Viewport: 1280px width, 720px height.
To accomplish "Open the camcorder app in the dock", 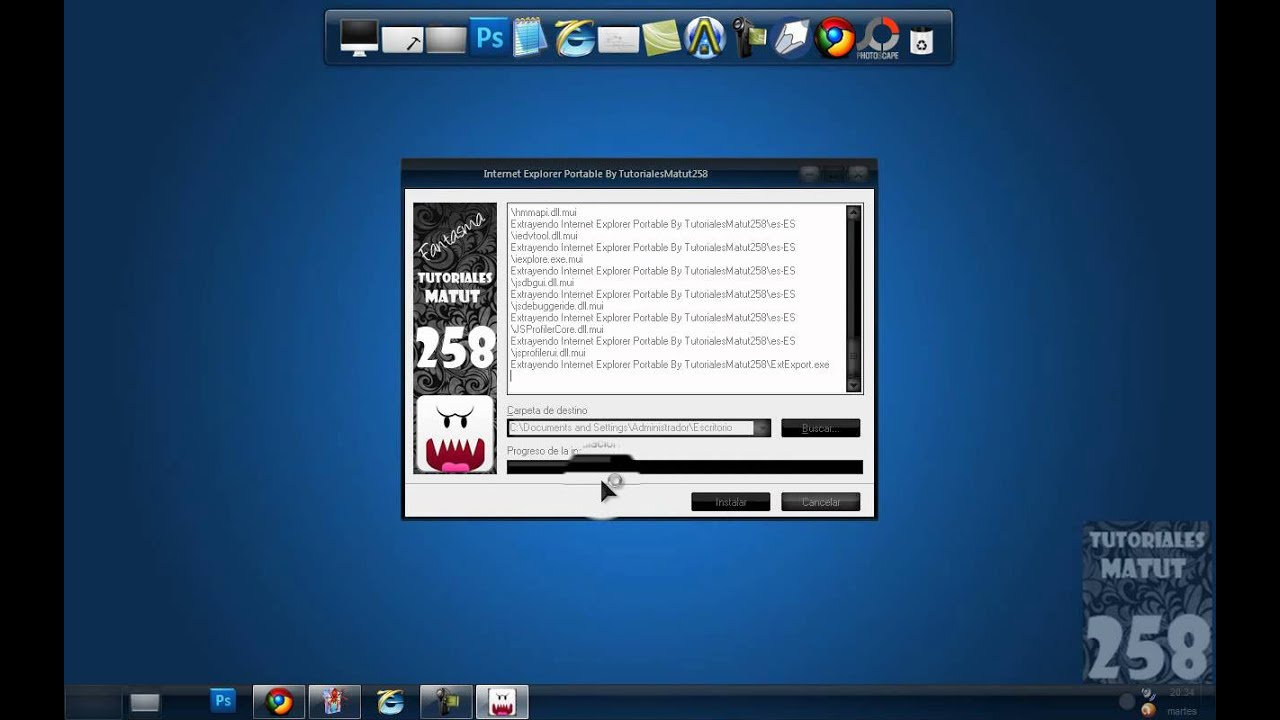I will tap(748, 38).
